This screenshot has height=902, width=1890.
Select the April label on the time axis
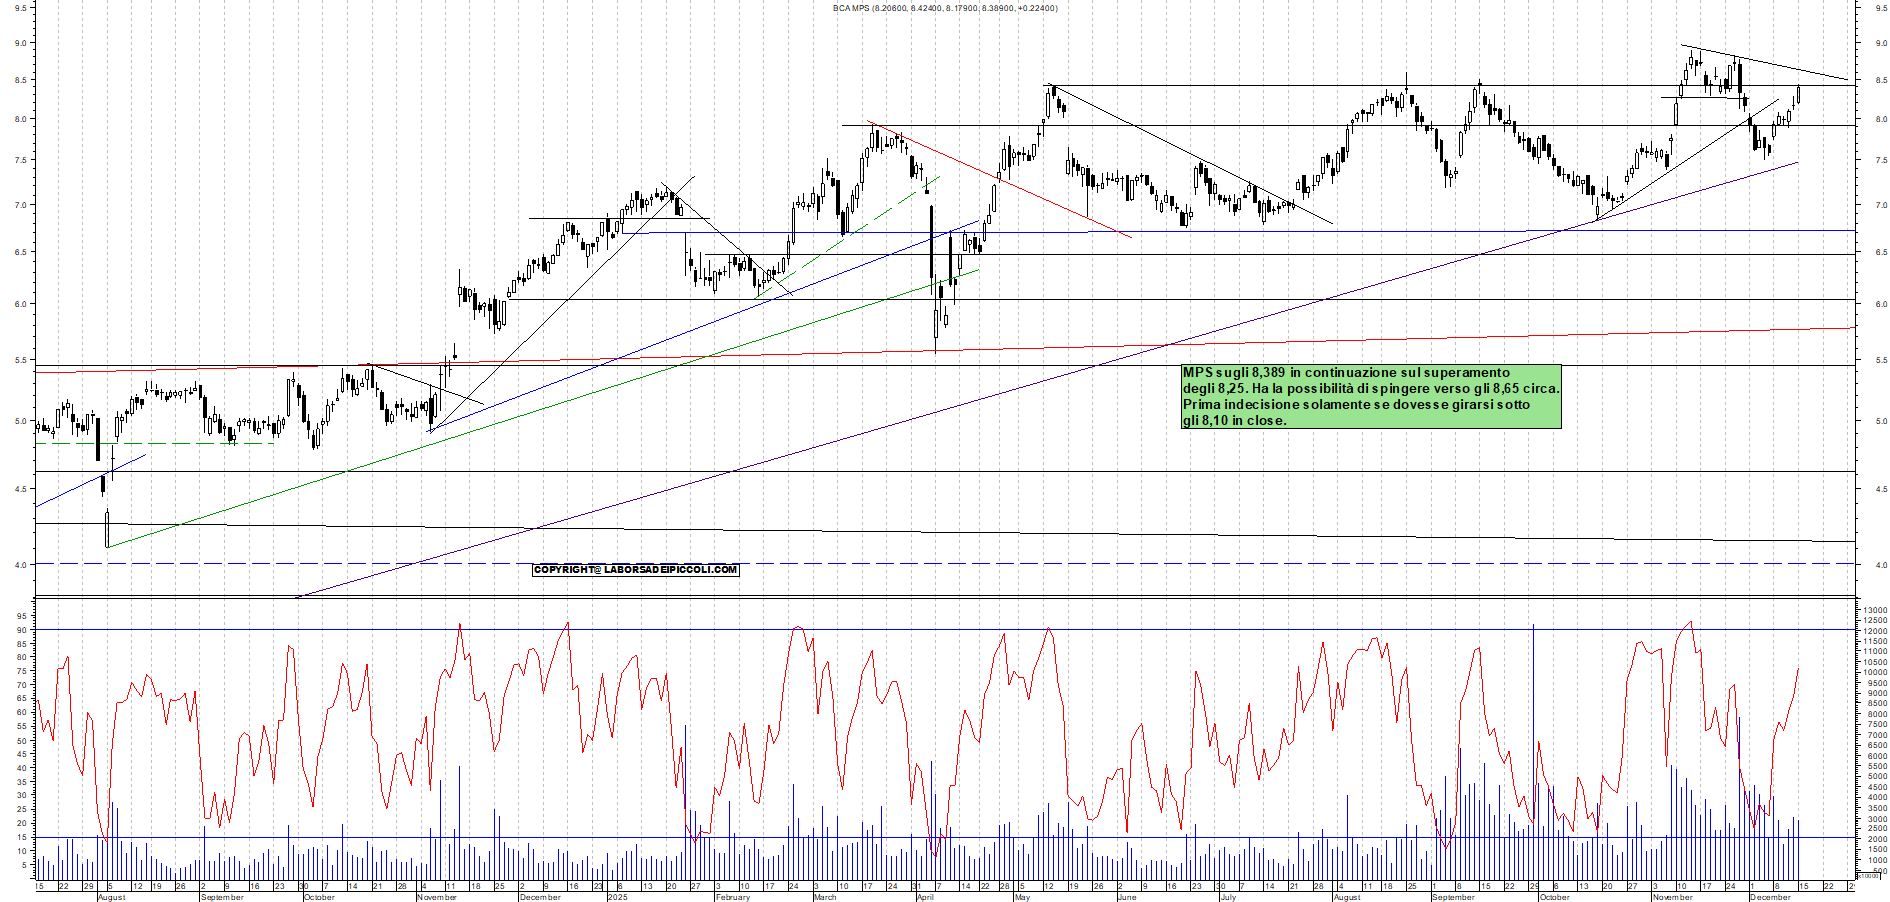click(x=925, y=897)
